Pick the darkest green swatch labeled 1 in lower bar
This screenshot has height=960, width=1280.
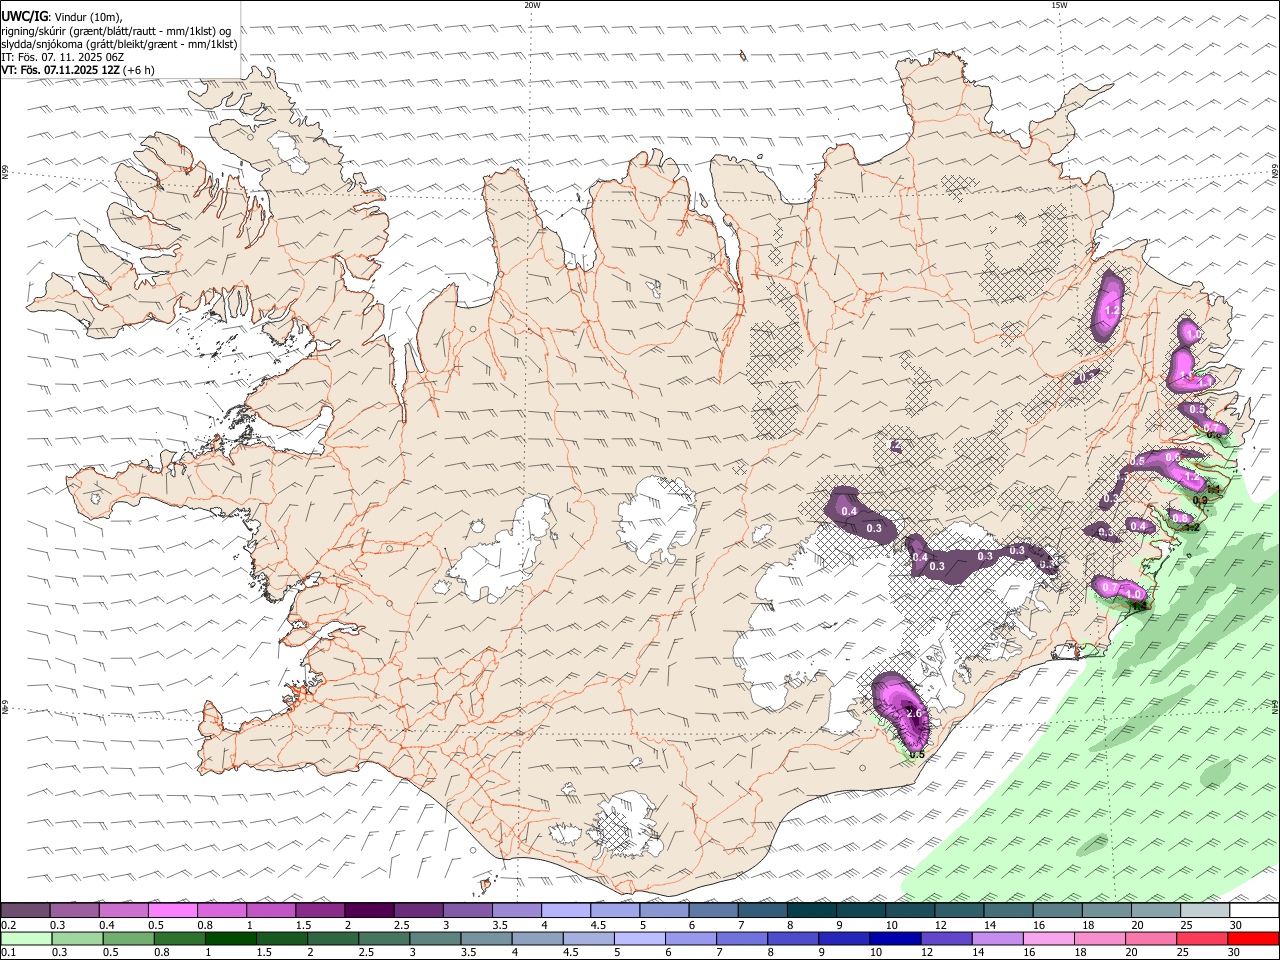pos(230,939)
